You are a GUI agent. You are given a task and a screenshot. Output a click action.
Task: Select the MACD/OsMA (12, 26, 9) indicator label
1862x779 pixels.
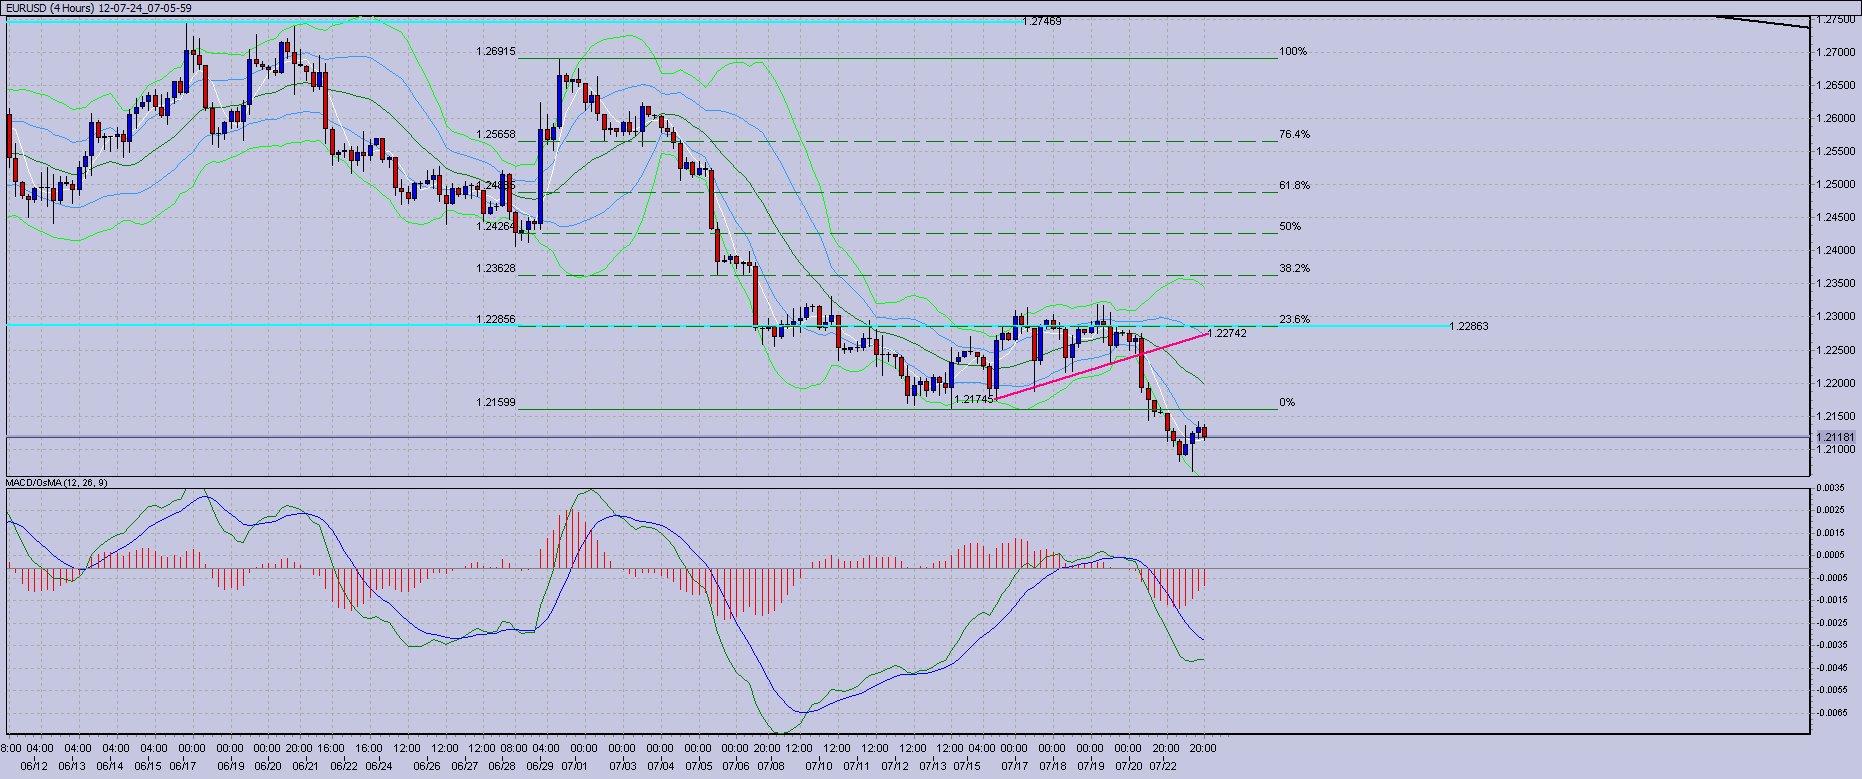(x=57, y=483)
